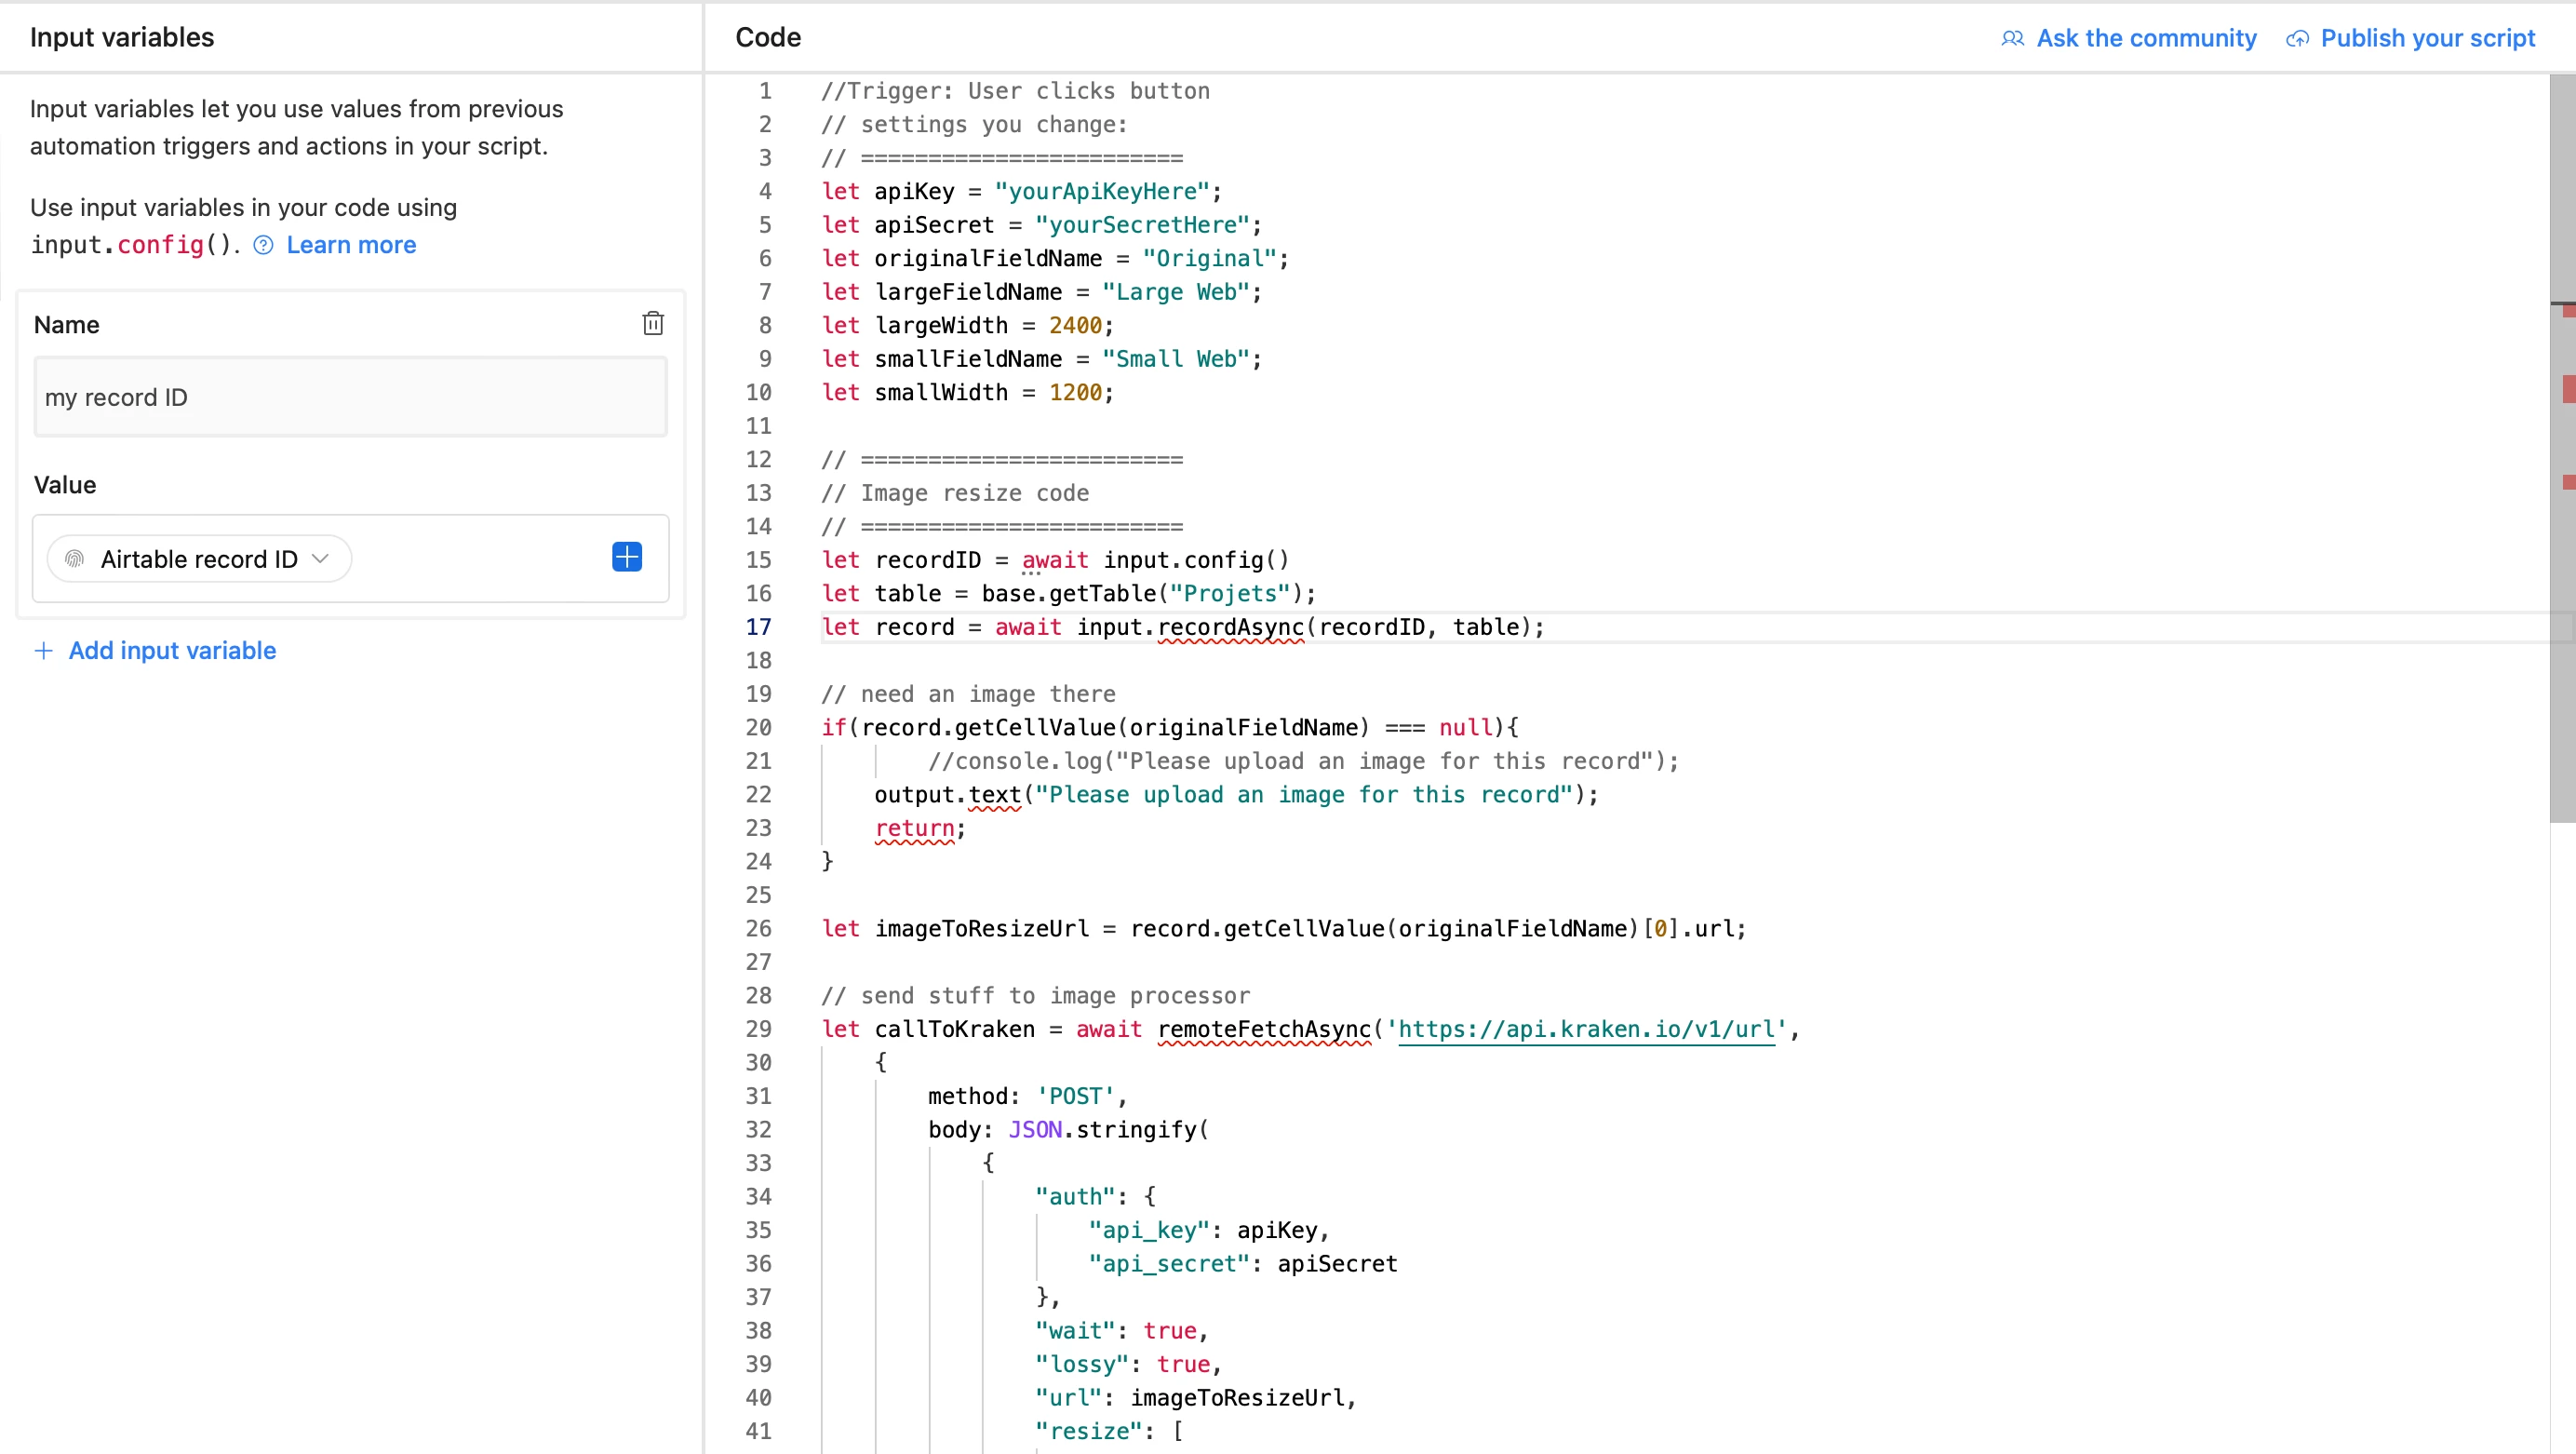
Task: Click the underlined return keyword on line 23
Action: pyautogui.click(x=914, y=828)
